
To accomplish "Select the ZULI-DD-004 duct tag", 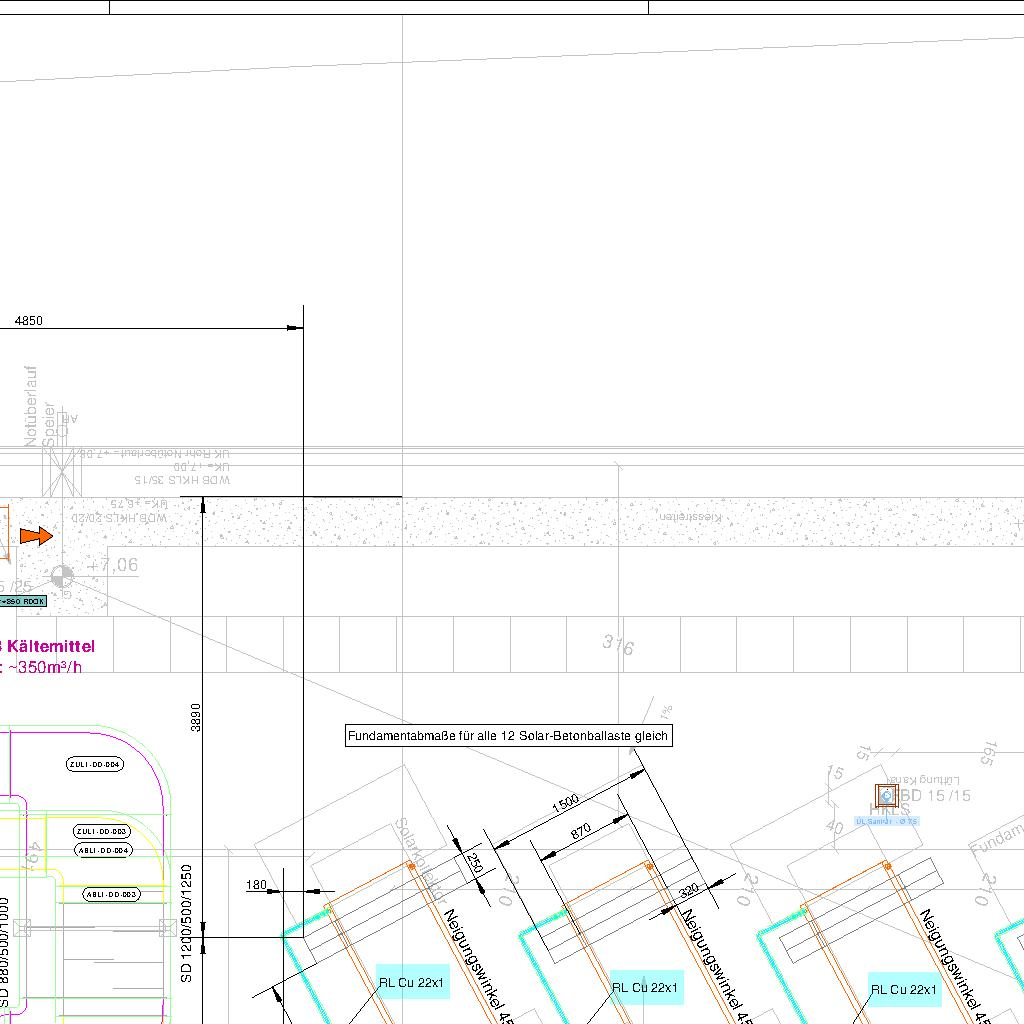I will (x=95, y=765).
